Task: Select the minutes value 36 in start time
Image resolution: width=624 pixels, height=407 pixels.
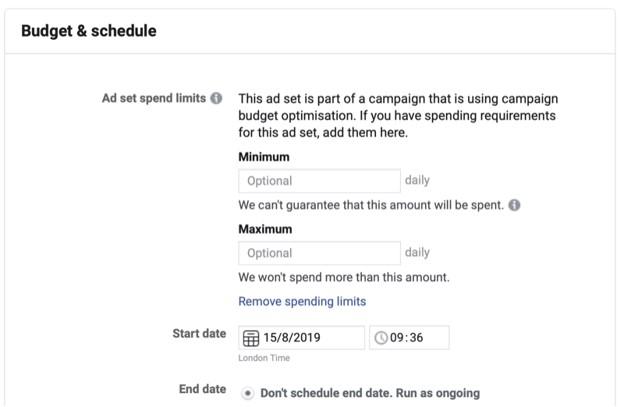Action: (415, 338)
